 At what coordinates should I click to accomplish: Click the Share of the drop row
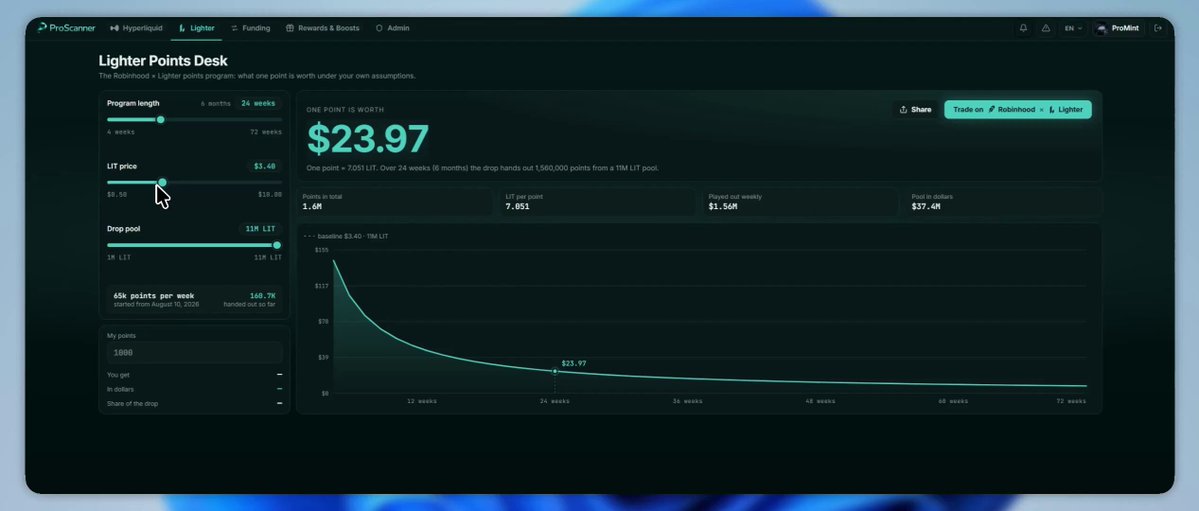point(194,403)
